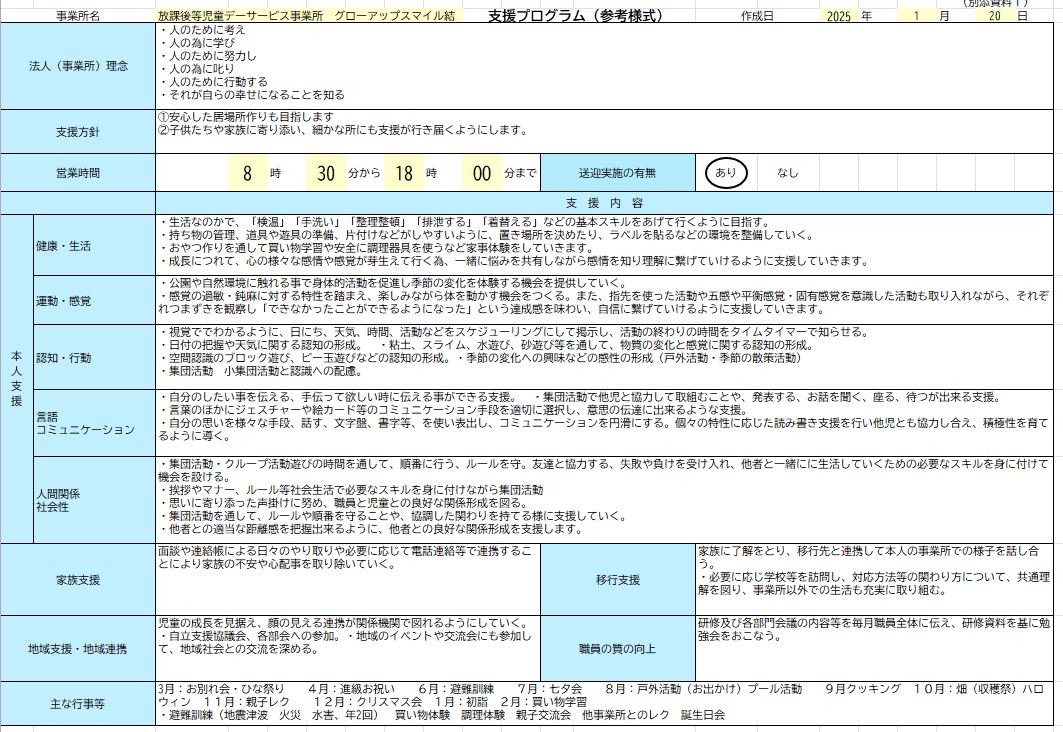Viewport: 1063px width, 732px height.
Task: Select the 移行支援 header cell
Action: (618, 580)
